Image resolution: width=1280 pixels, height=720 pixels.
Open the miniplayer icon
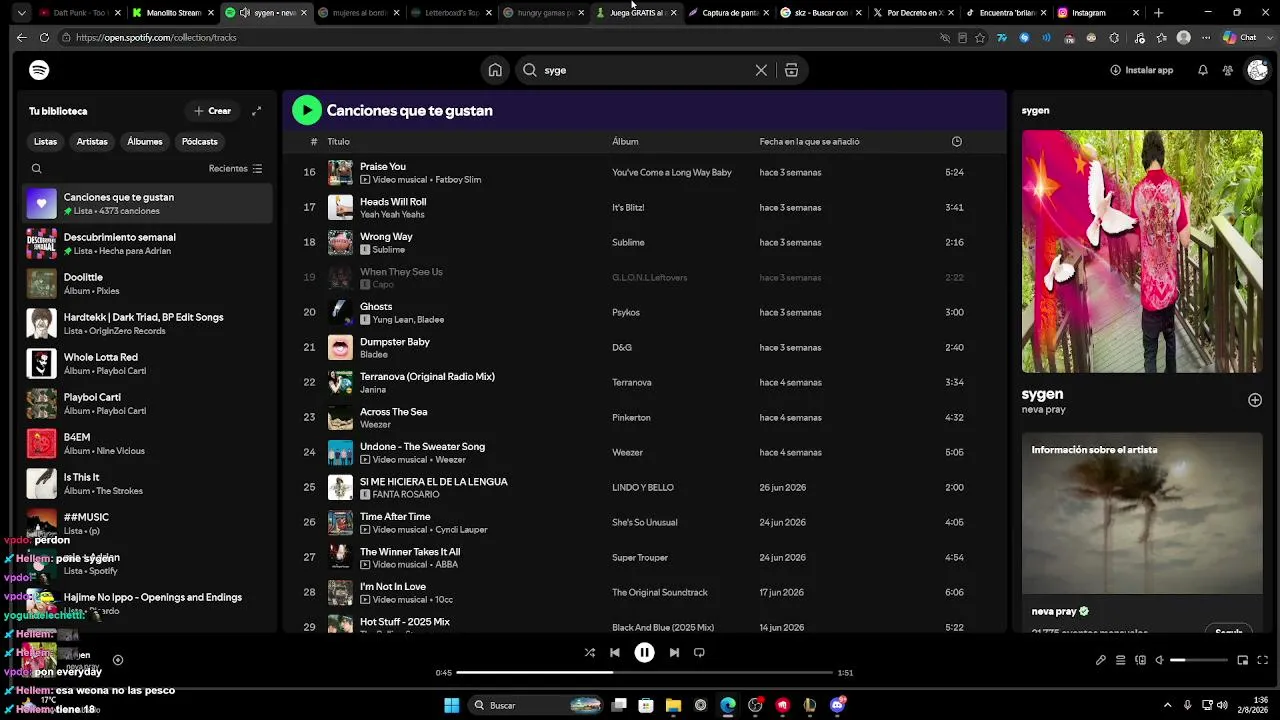1243,660
